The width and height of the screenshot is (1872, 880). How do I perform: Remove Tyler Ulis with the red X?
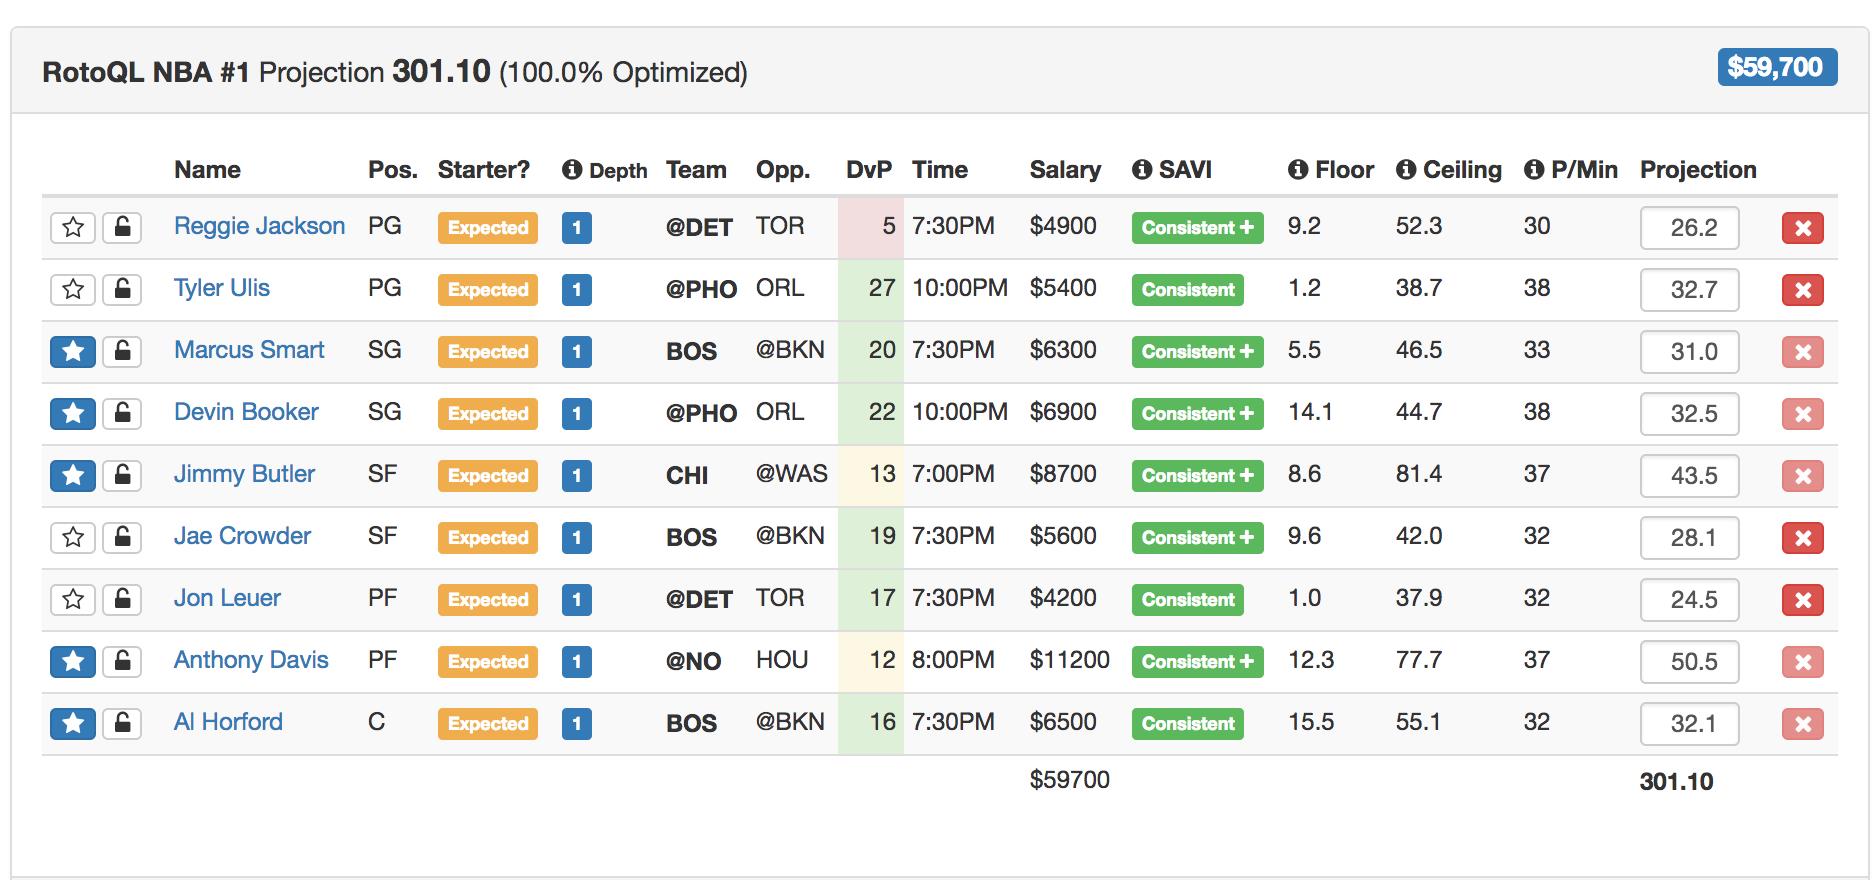(x=1803, y=290)
